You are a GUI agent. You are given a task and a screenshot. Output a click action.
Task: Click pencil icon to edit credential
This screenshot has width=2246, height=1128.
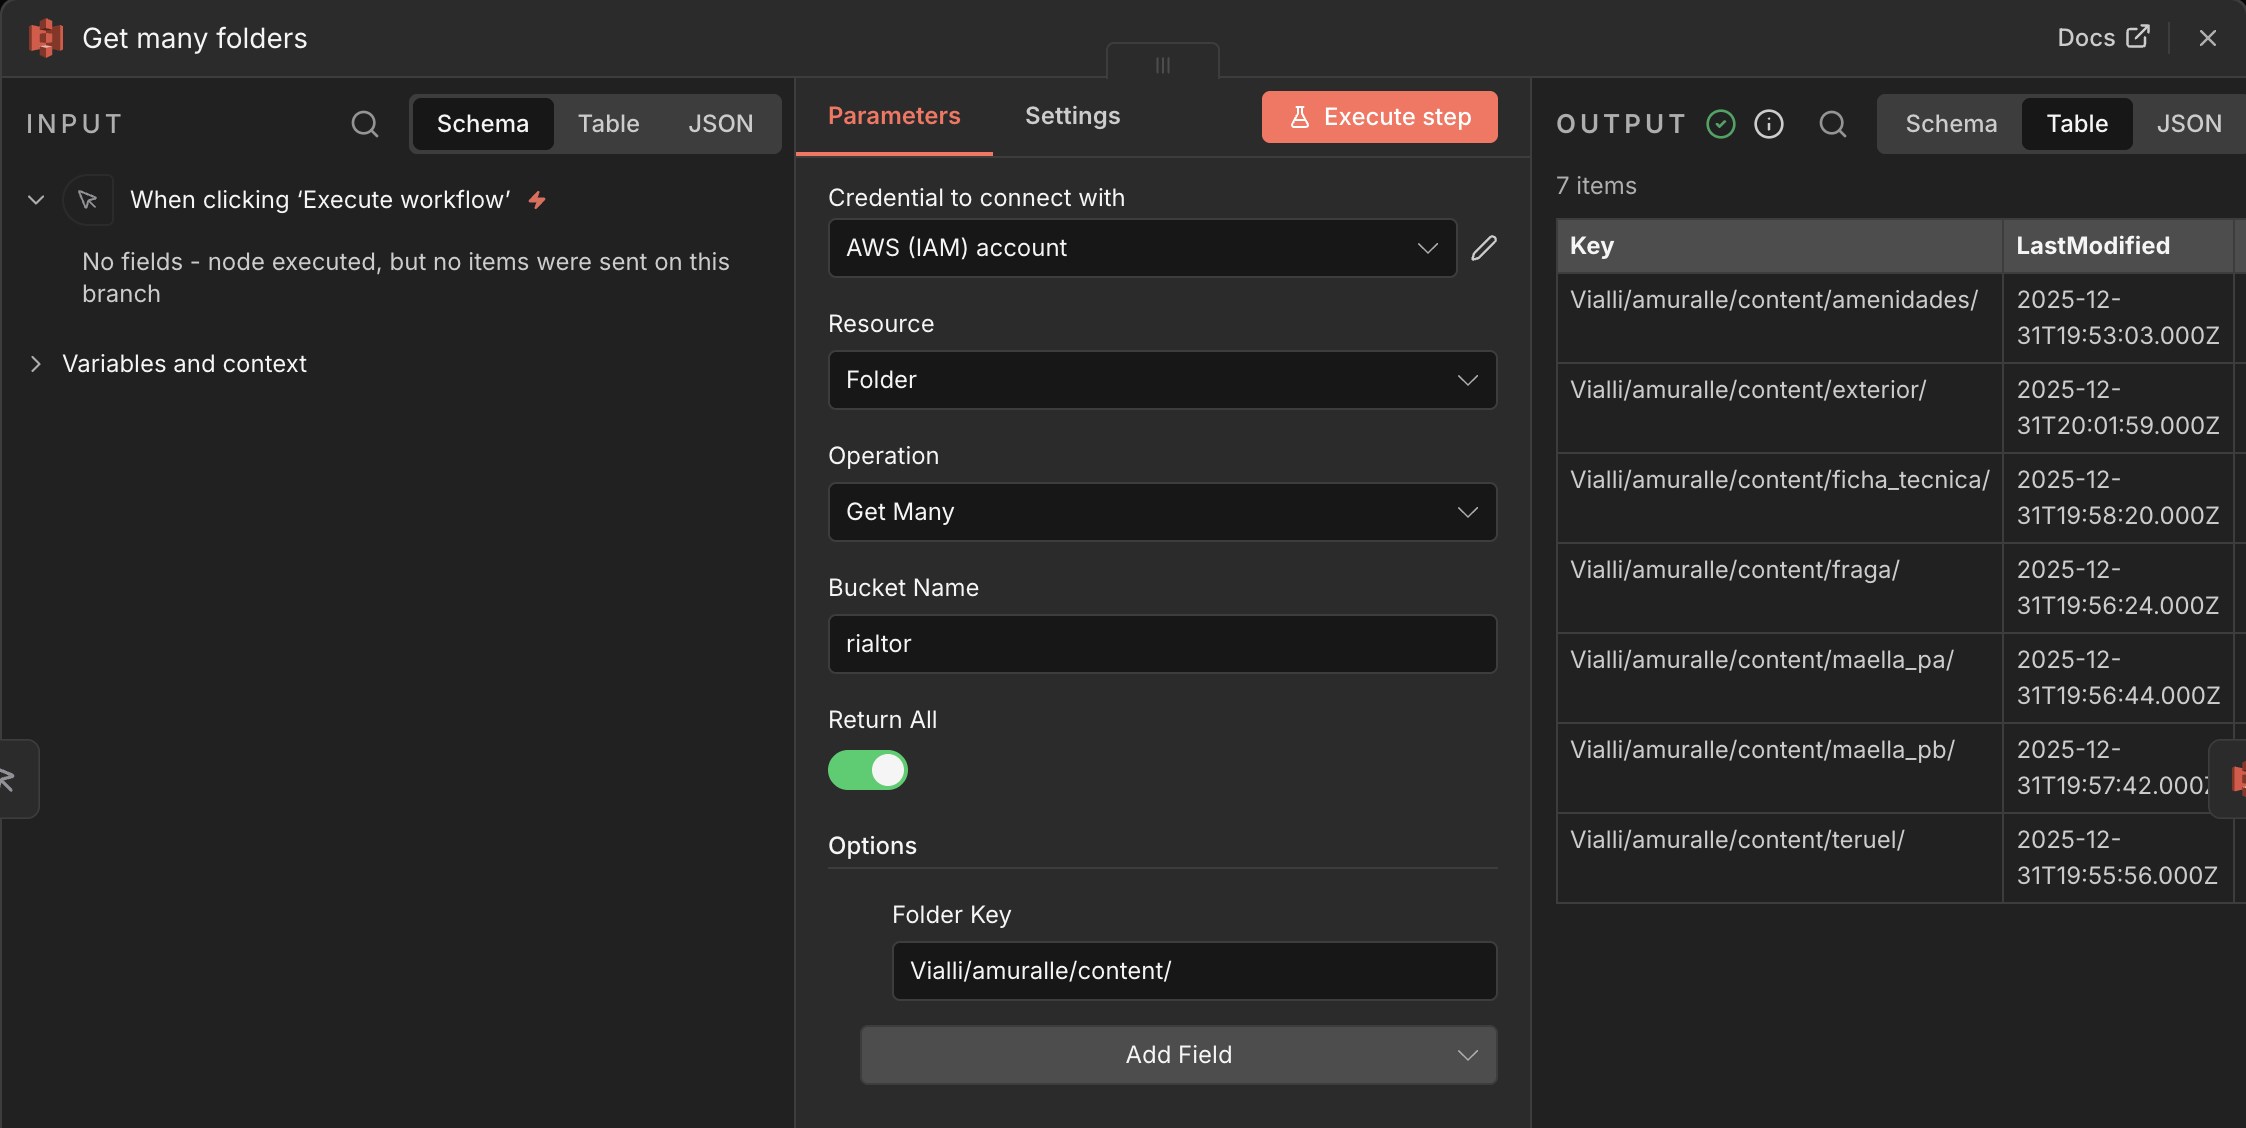coord(1484,248)
